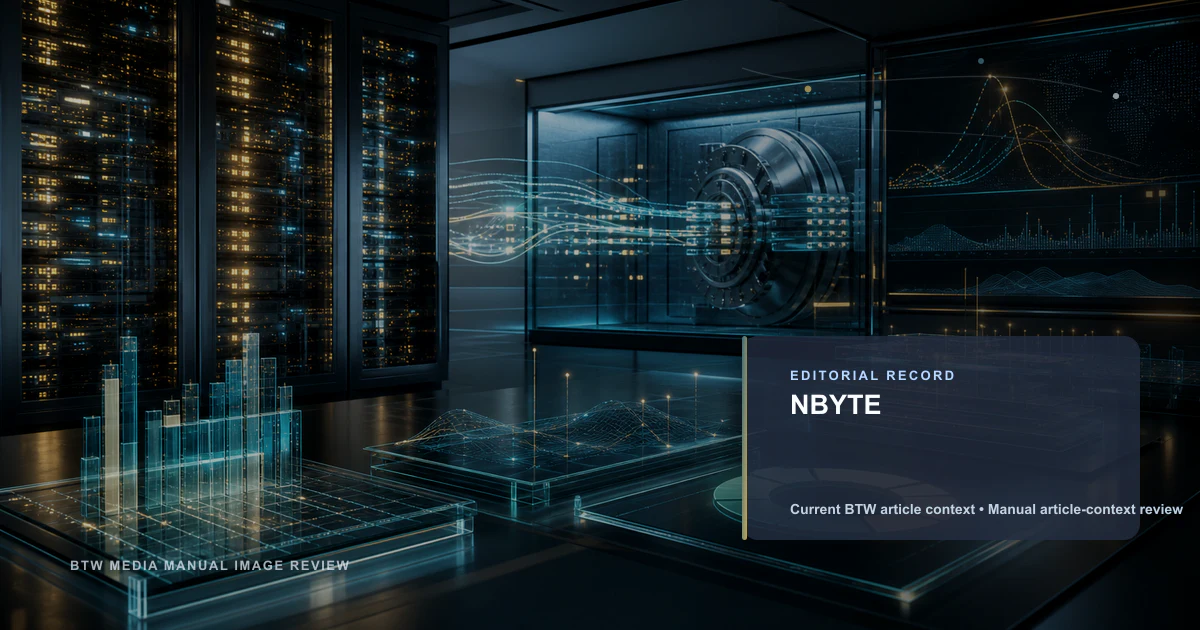
Task: Click the EDITORIAL RECORD label
Action: tap(873, 376)
